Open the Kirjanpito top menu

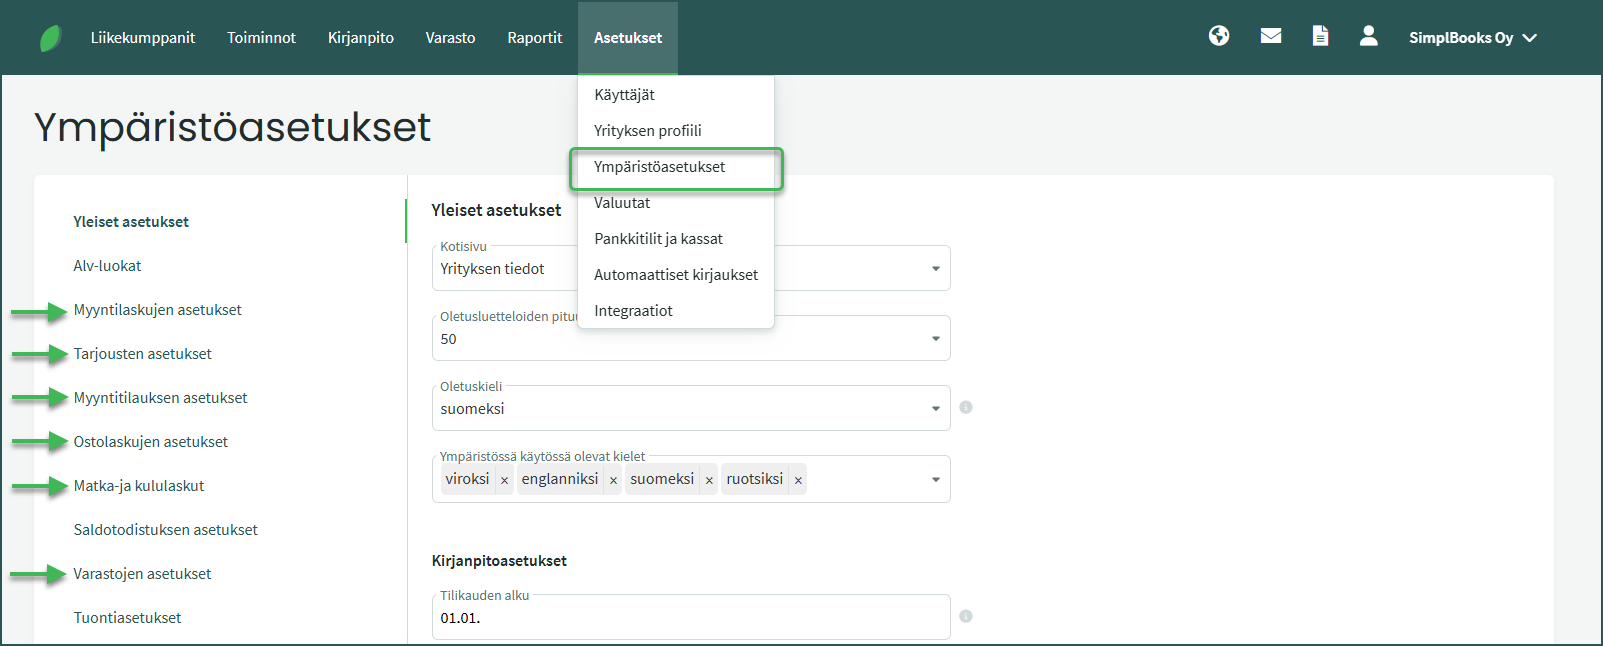tap(361, 38)
